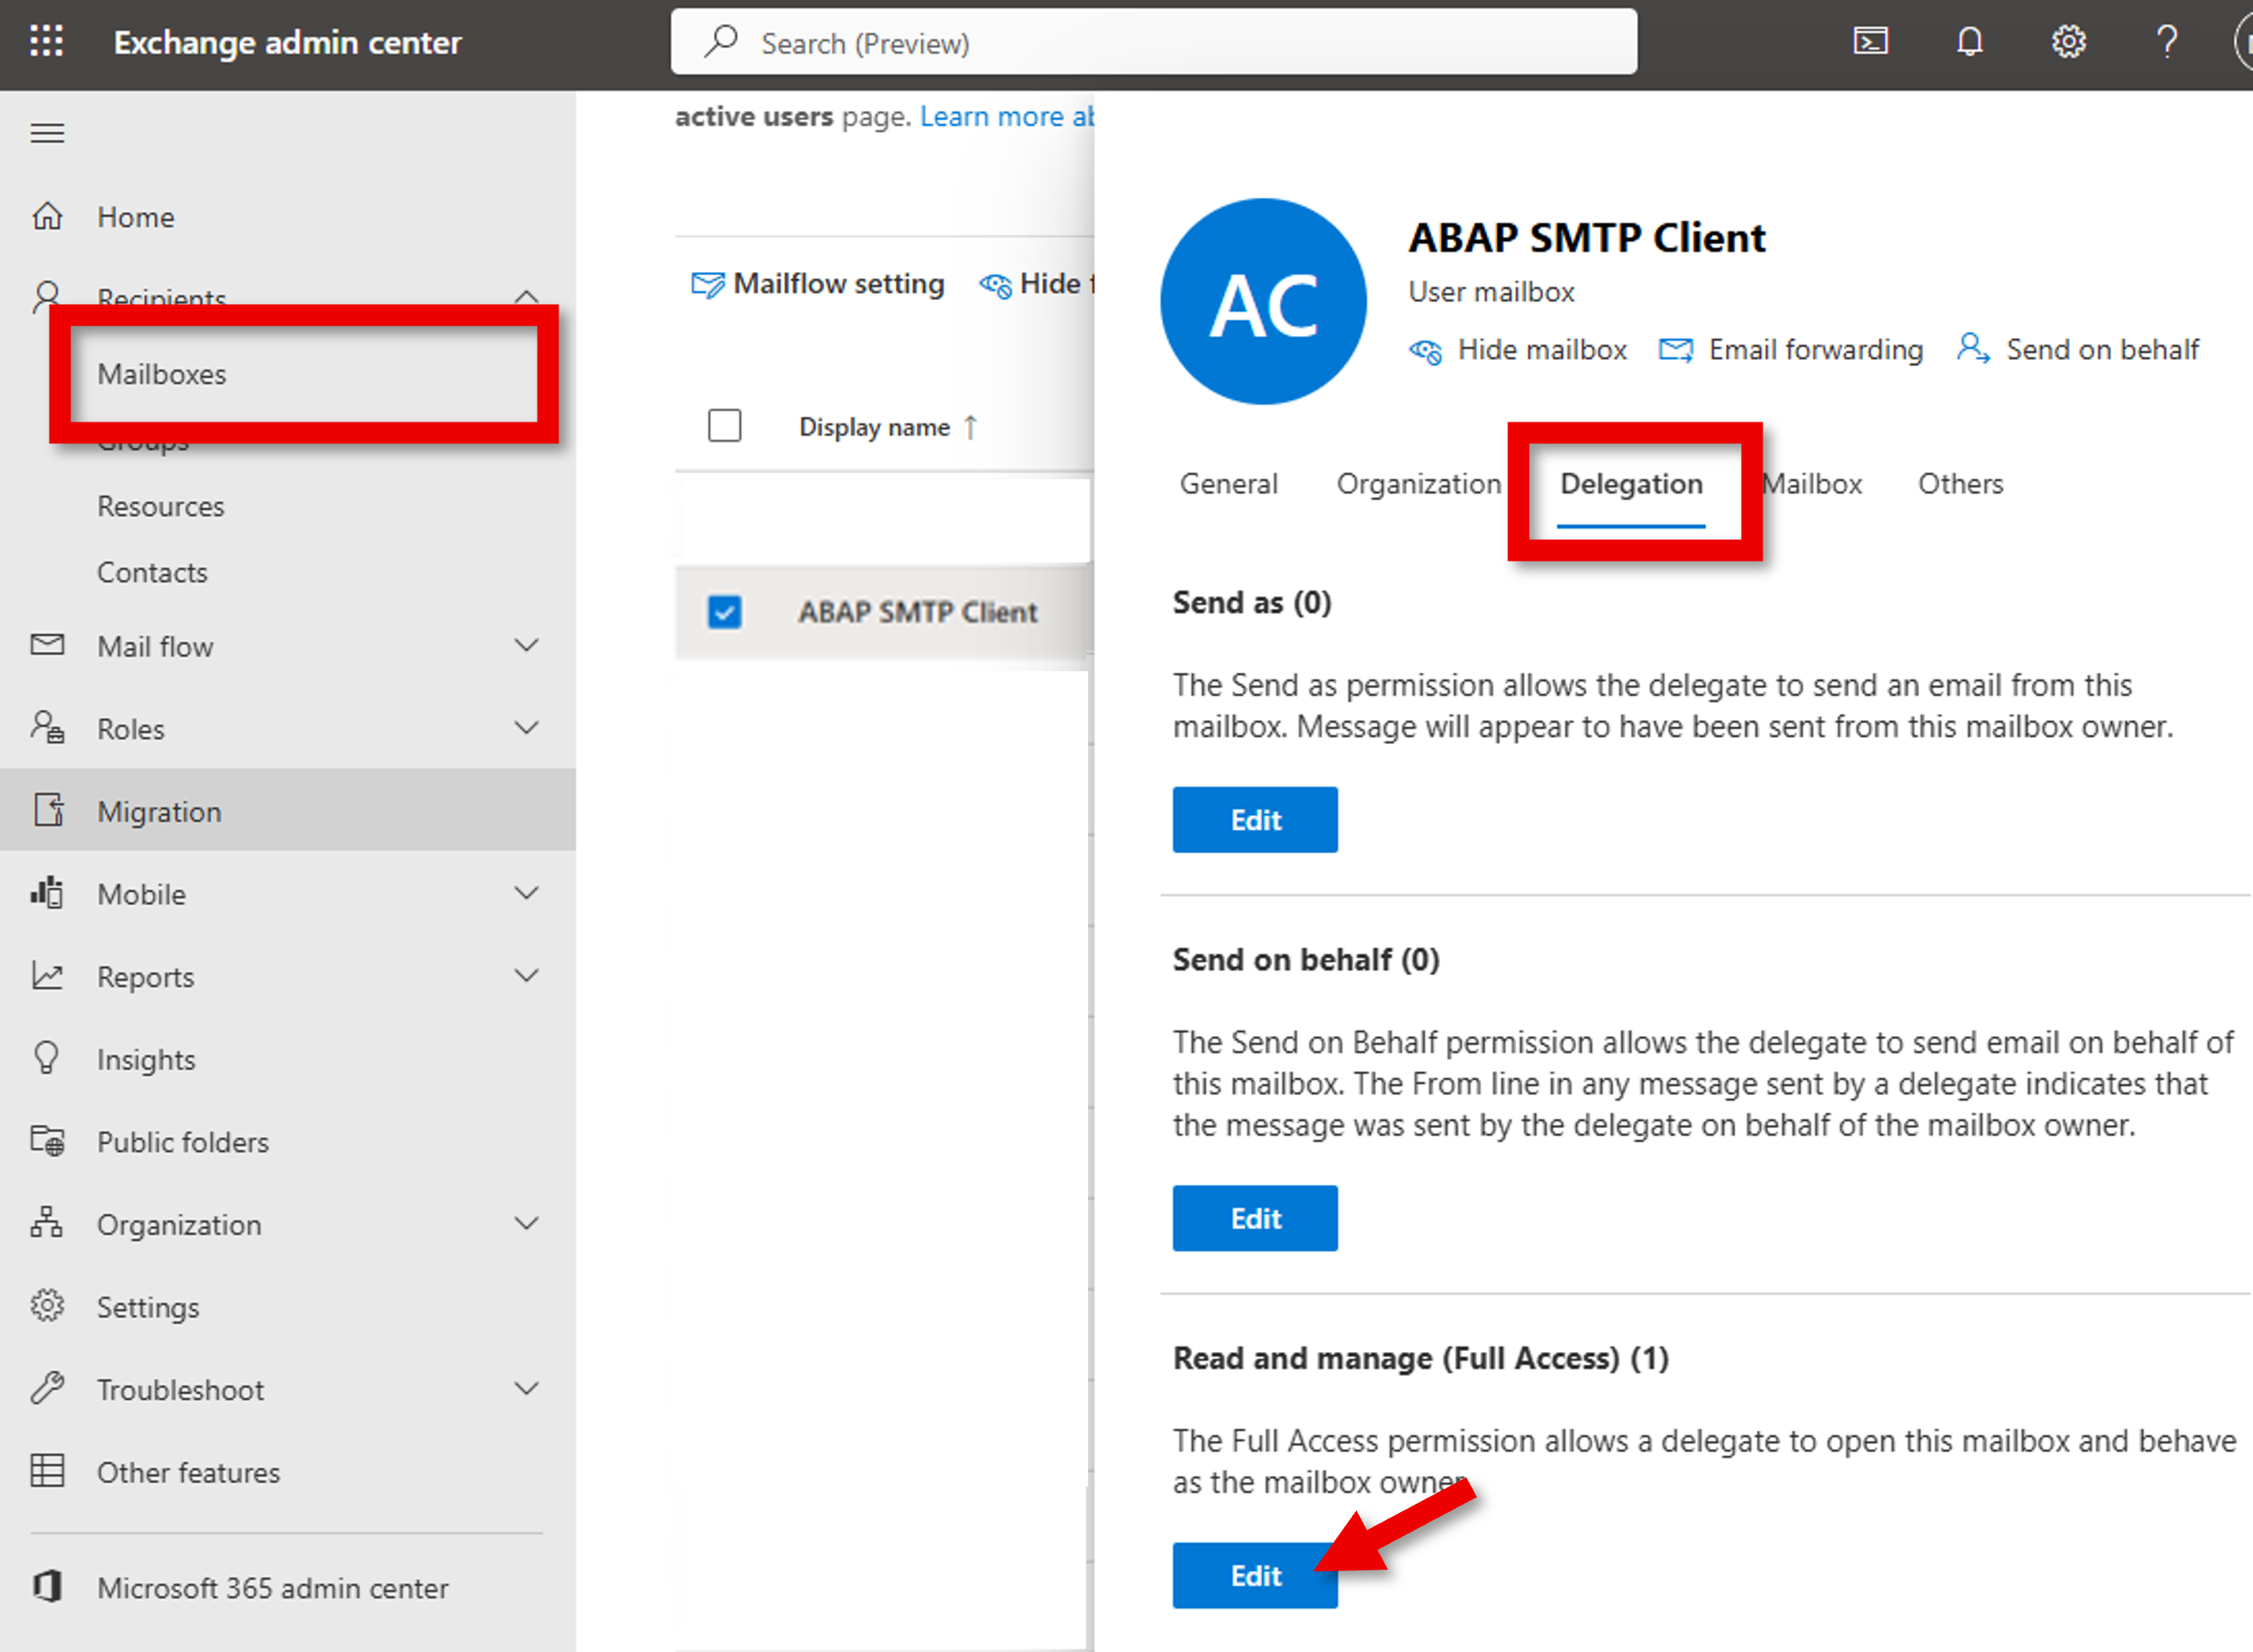Collapse the navigation hamburger menu

click(x=47, y=133)
